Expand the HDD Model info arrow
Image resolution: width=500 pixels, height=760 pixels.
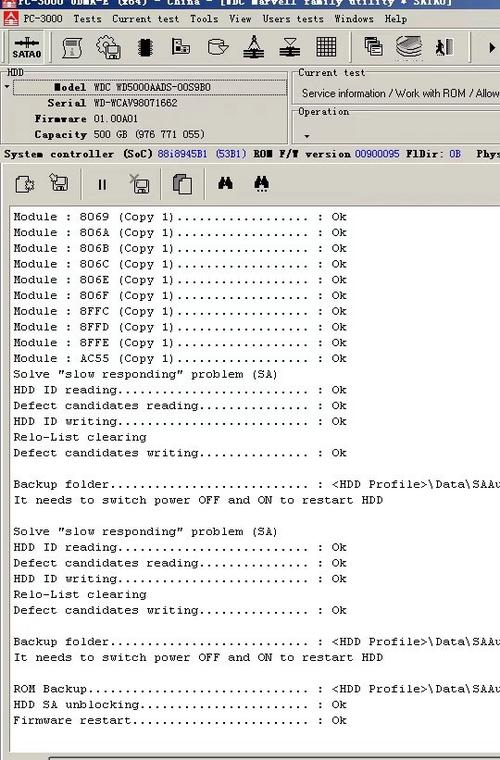click(7, 87)
